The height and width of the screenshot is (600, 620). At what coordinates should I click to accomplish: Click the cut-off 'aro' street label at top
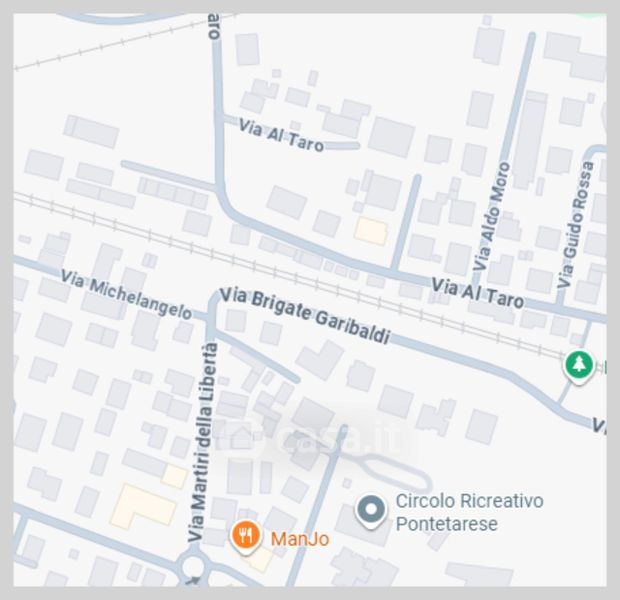214,26
